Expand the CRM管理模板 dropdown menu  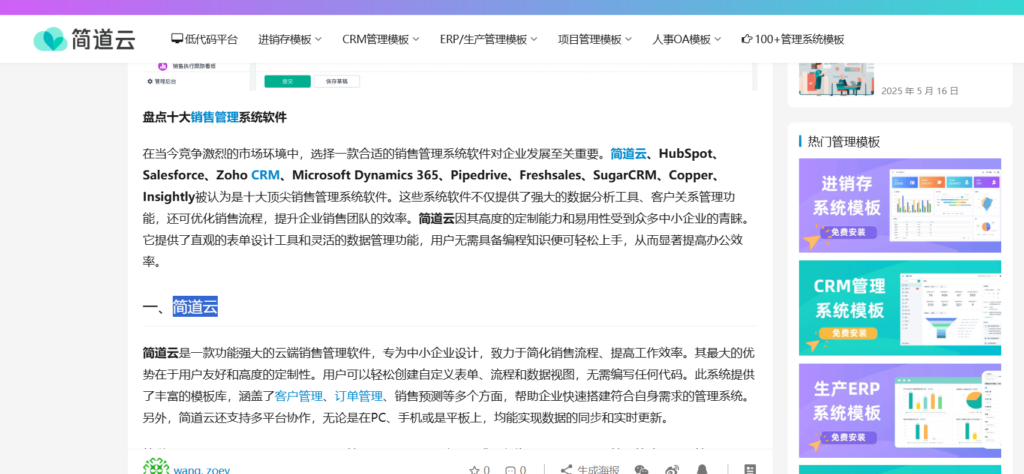point(380,40)
